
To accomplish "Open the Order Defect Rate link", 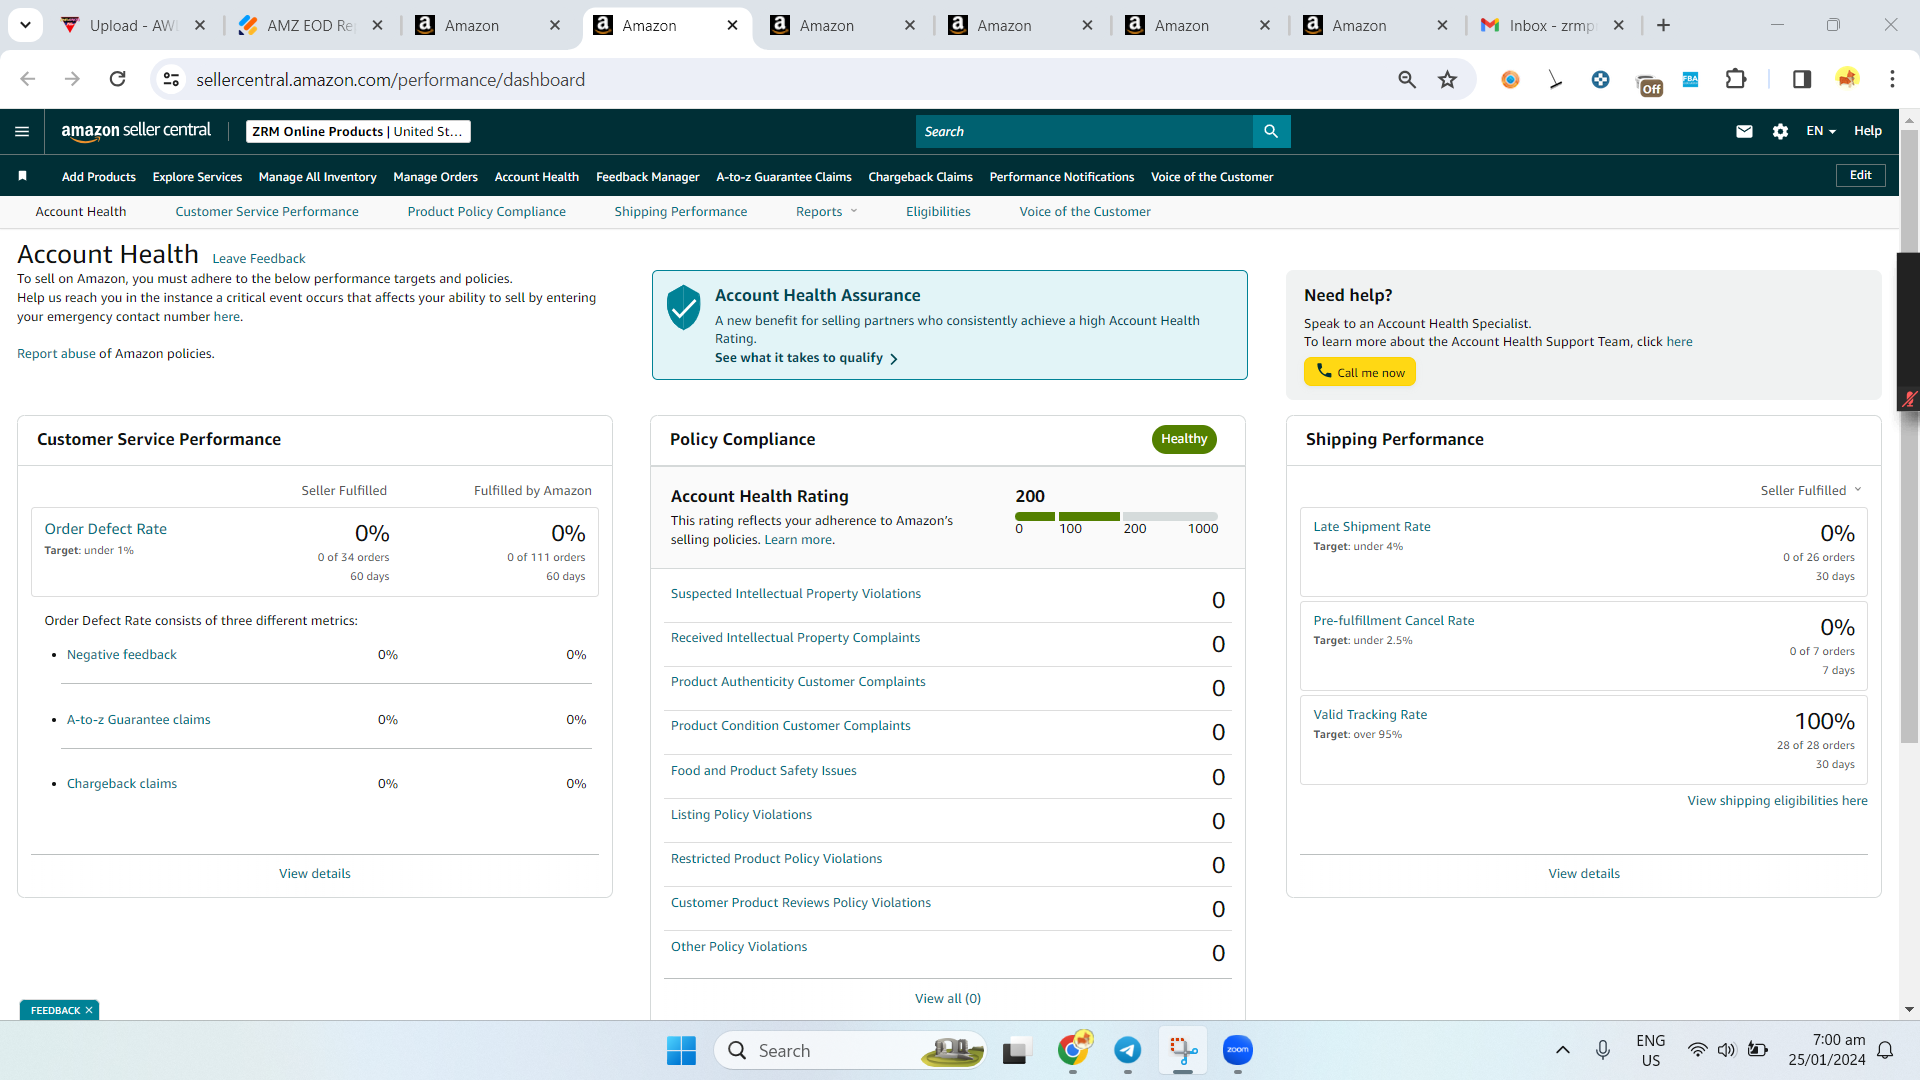I will 106,528.
